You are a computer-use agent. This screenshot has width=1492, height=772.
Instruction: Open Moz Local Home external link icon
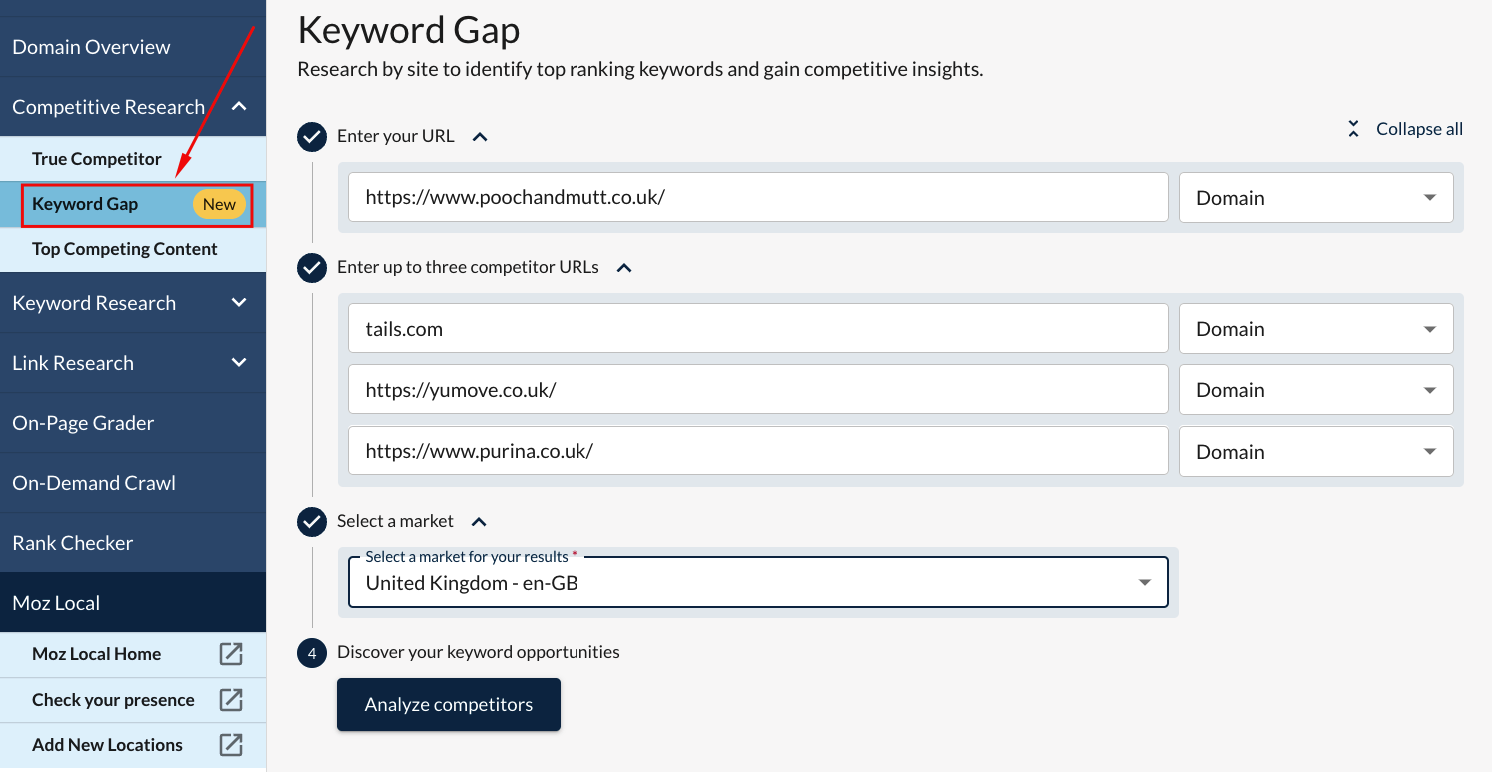tap(231, 654)
